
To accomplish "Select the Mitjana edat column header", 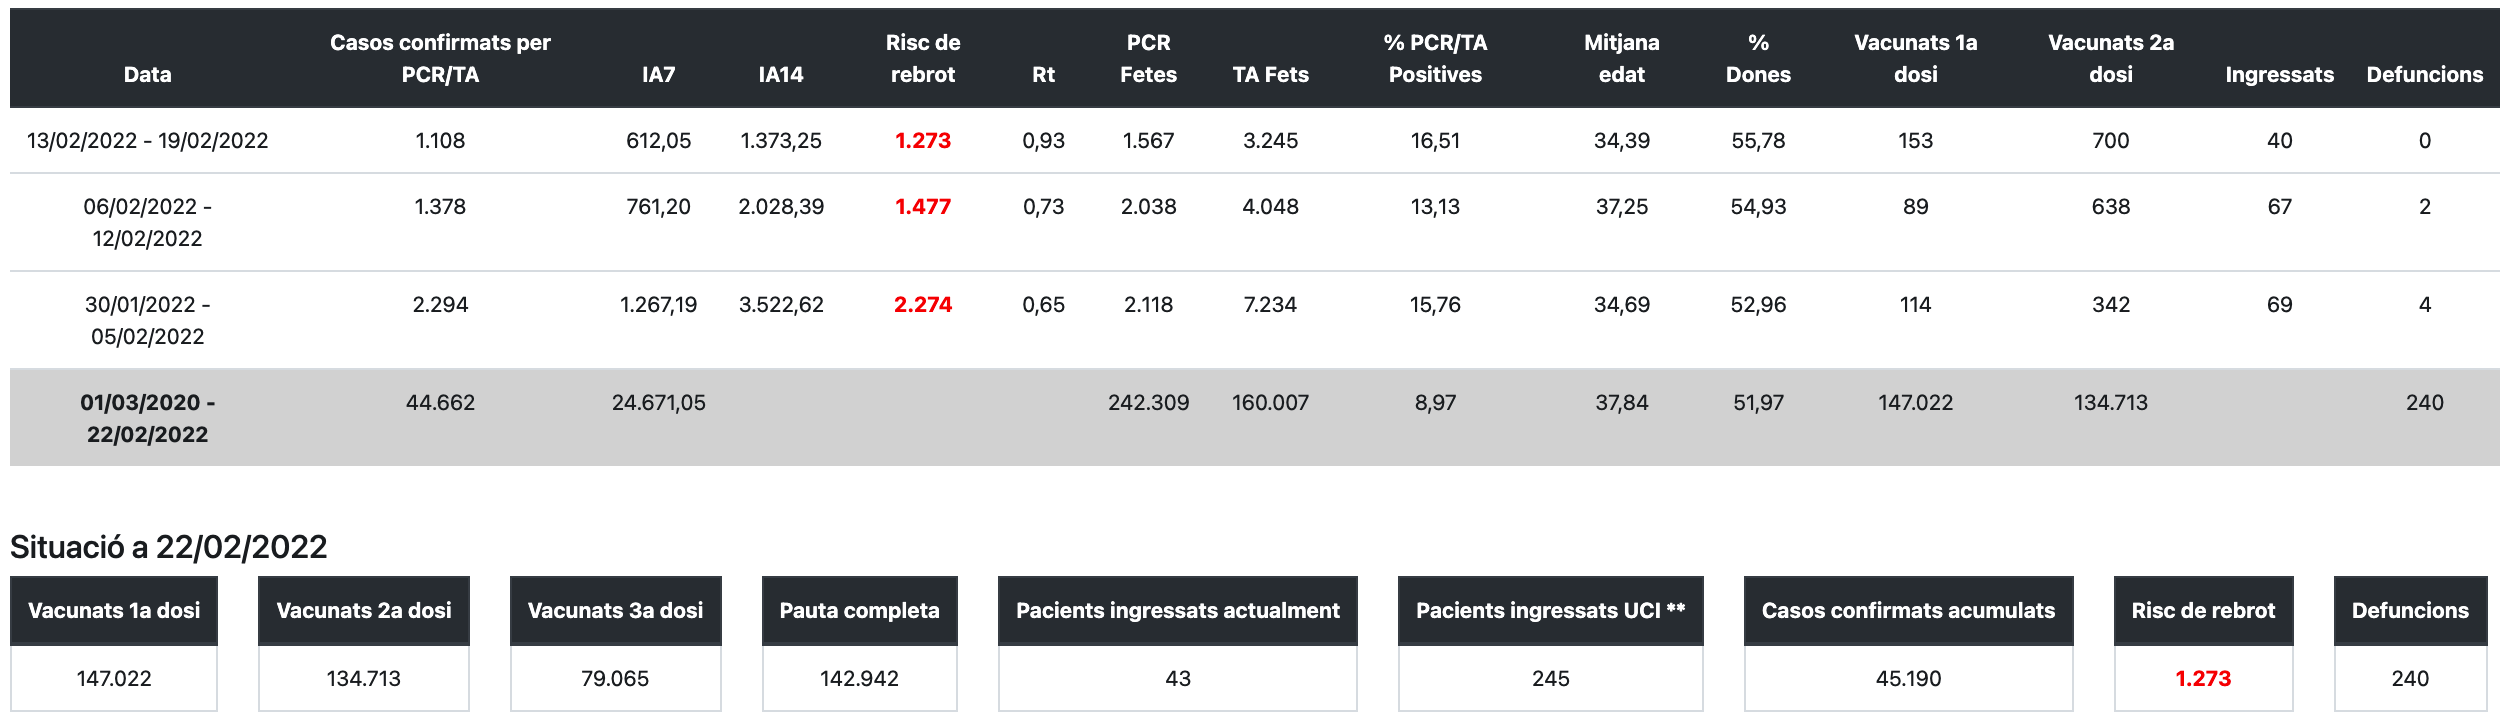I will point(1621,58).
